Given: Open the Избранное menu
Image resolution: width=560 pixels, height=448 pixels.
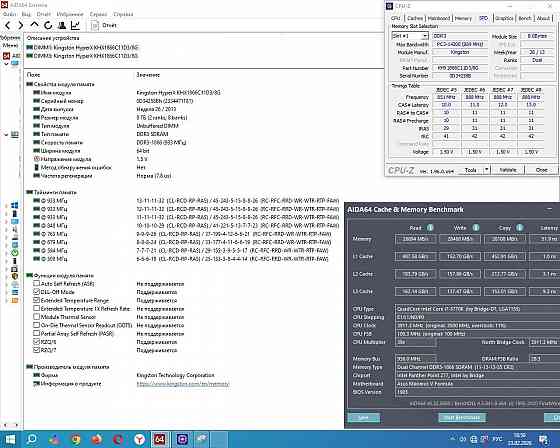Looking at the screenshot, I should [x=70, y=14].
